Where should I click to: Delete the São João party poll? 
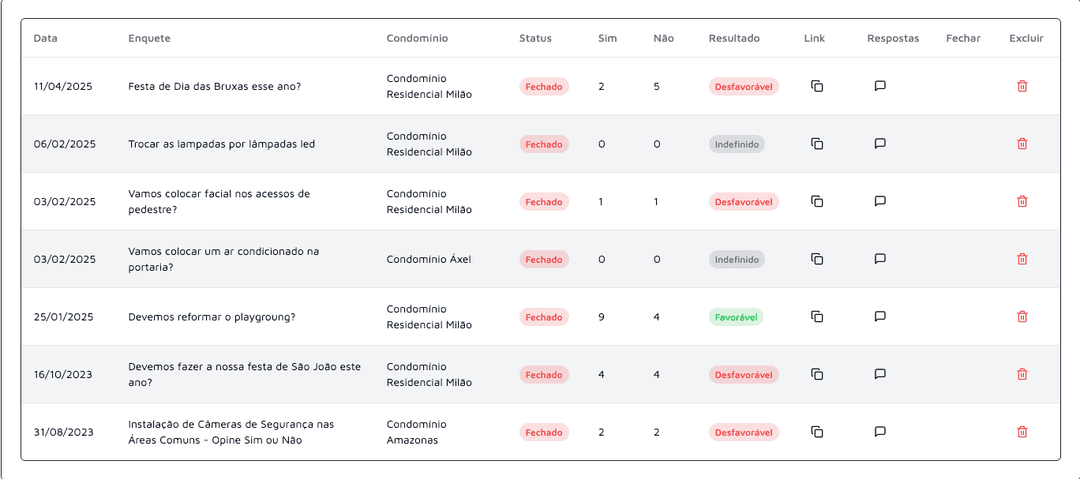click(x=1022, y=374)
